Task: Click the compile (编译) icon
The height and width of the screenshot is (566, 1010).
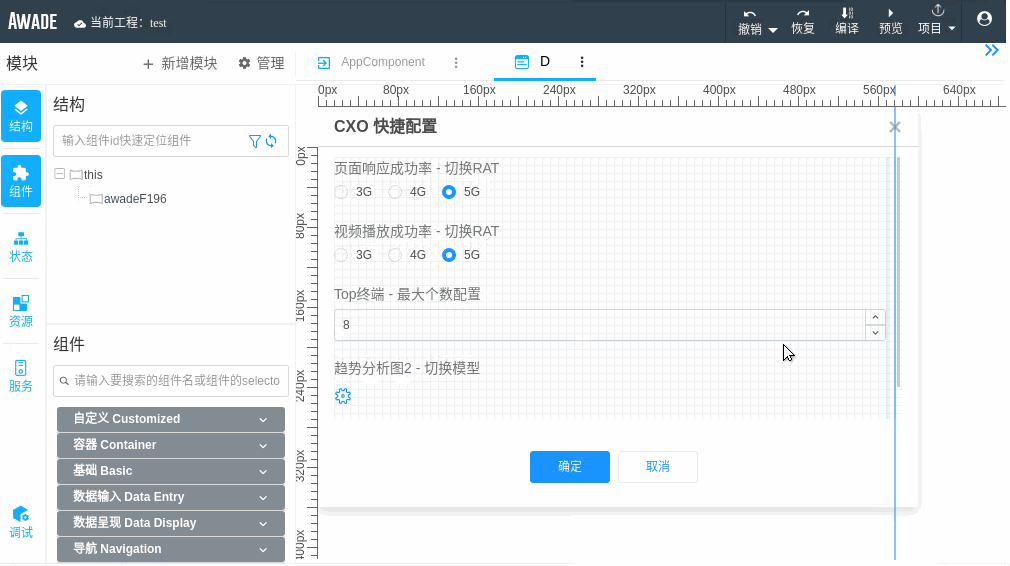Action: 846,13
